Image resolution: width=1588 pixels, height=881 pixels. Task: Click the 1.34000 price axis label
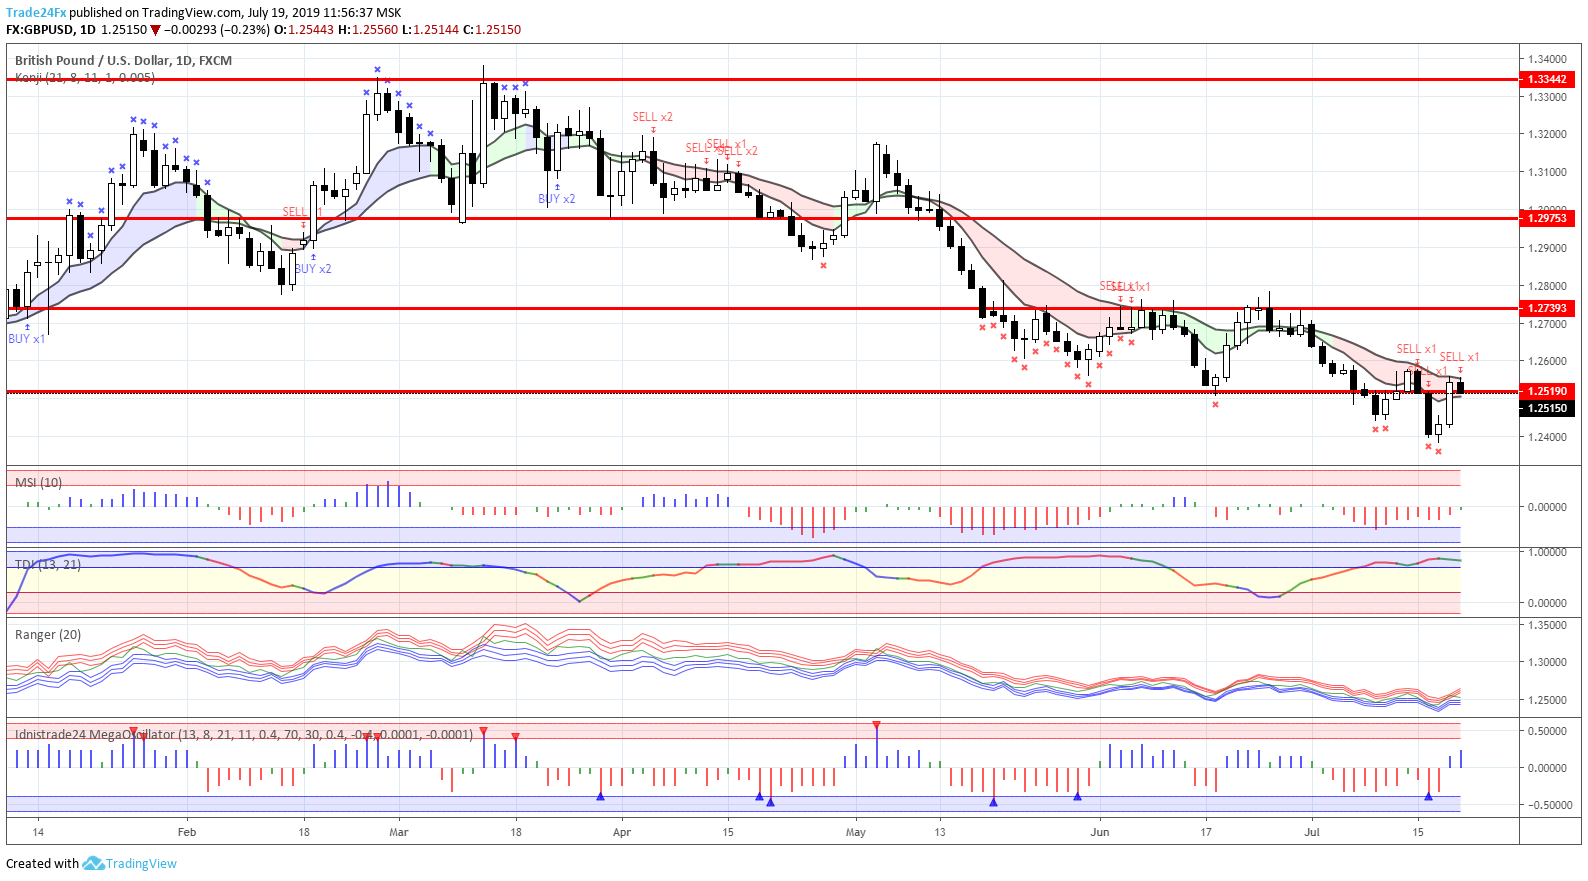tap(1547, 60)
